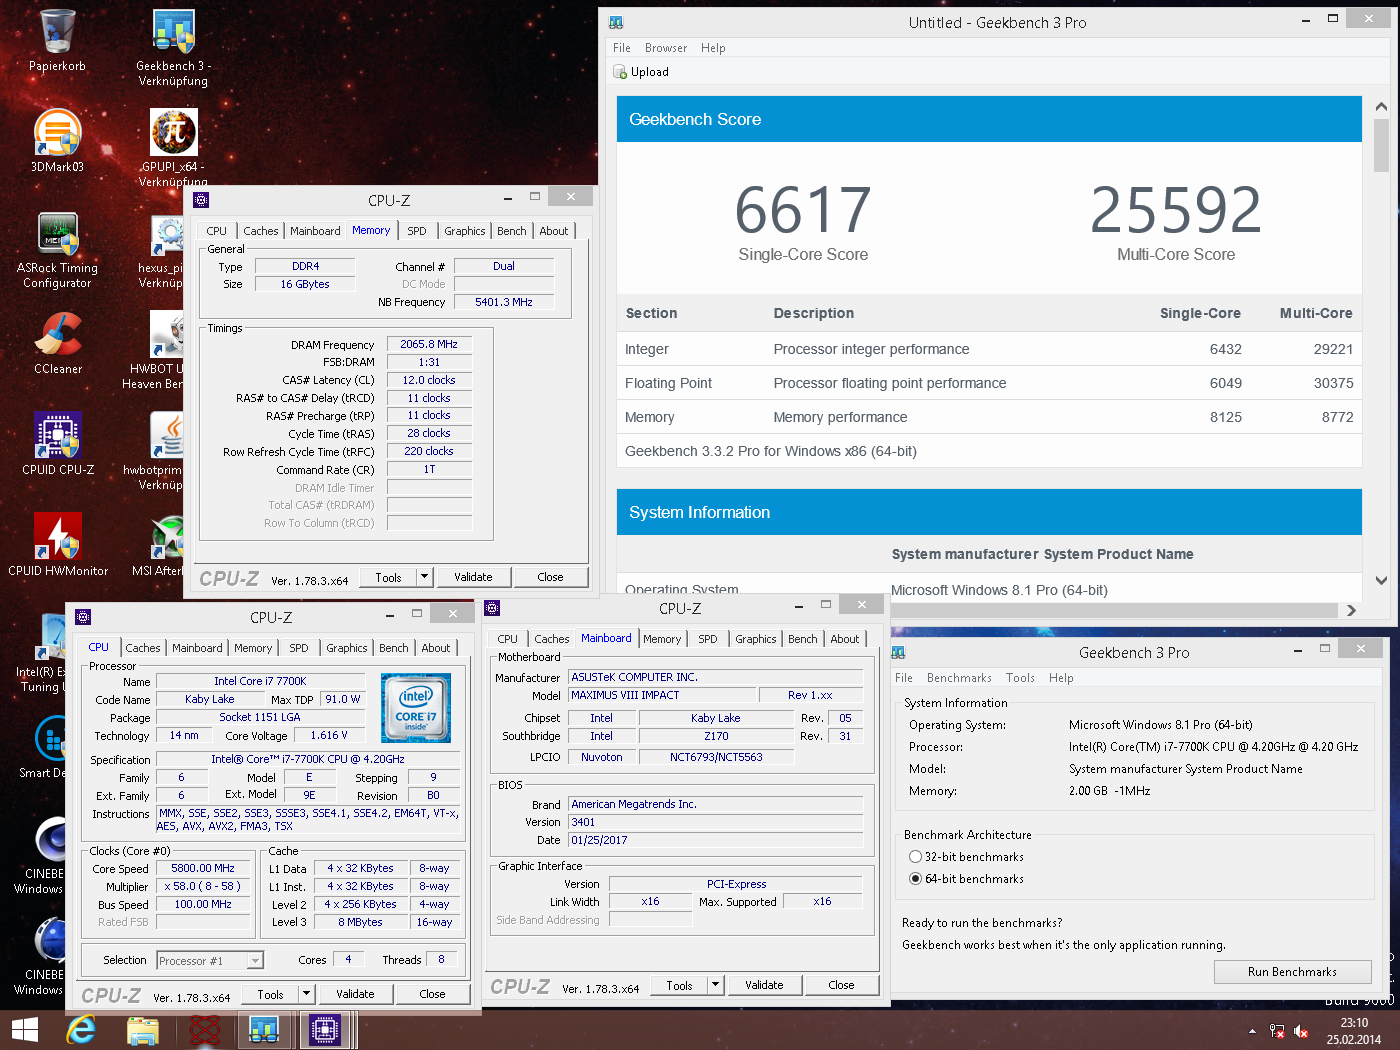Click the Single-Core Score 6617

point(803,211)
